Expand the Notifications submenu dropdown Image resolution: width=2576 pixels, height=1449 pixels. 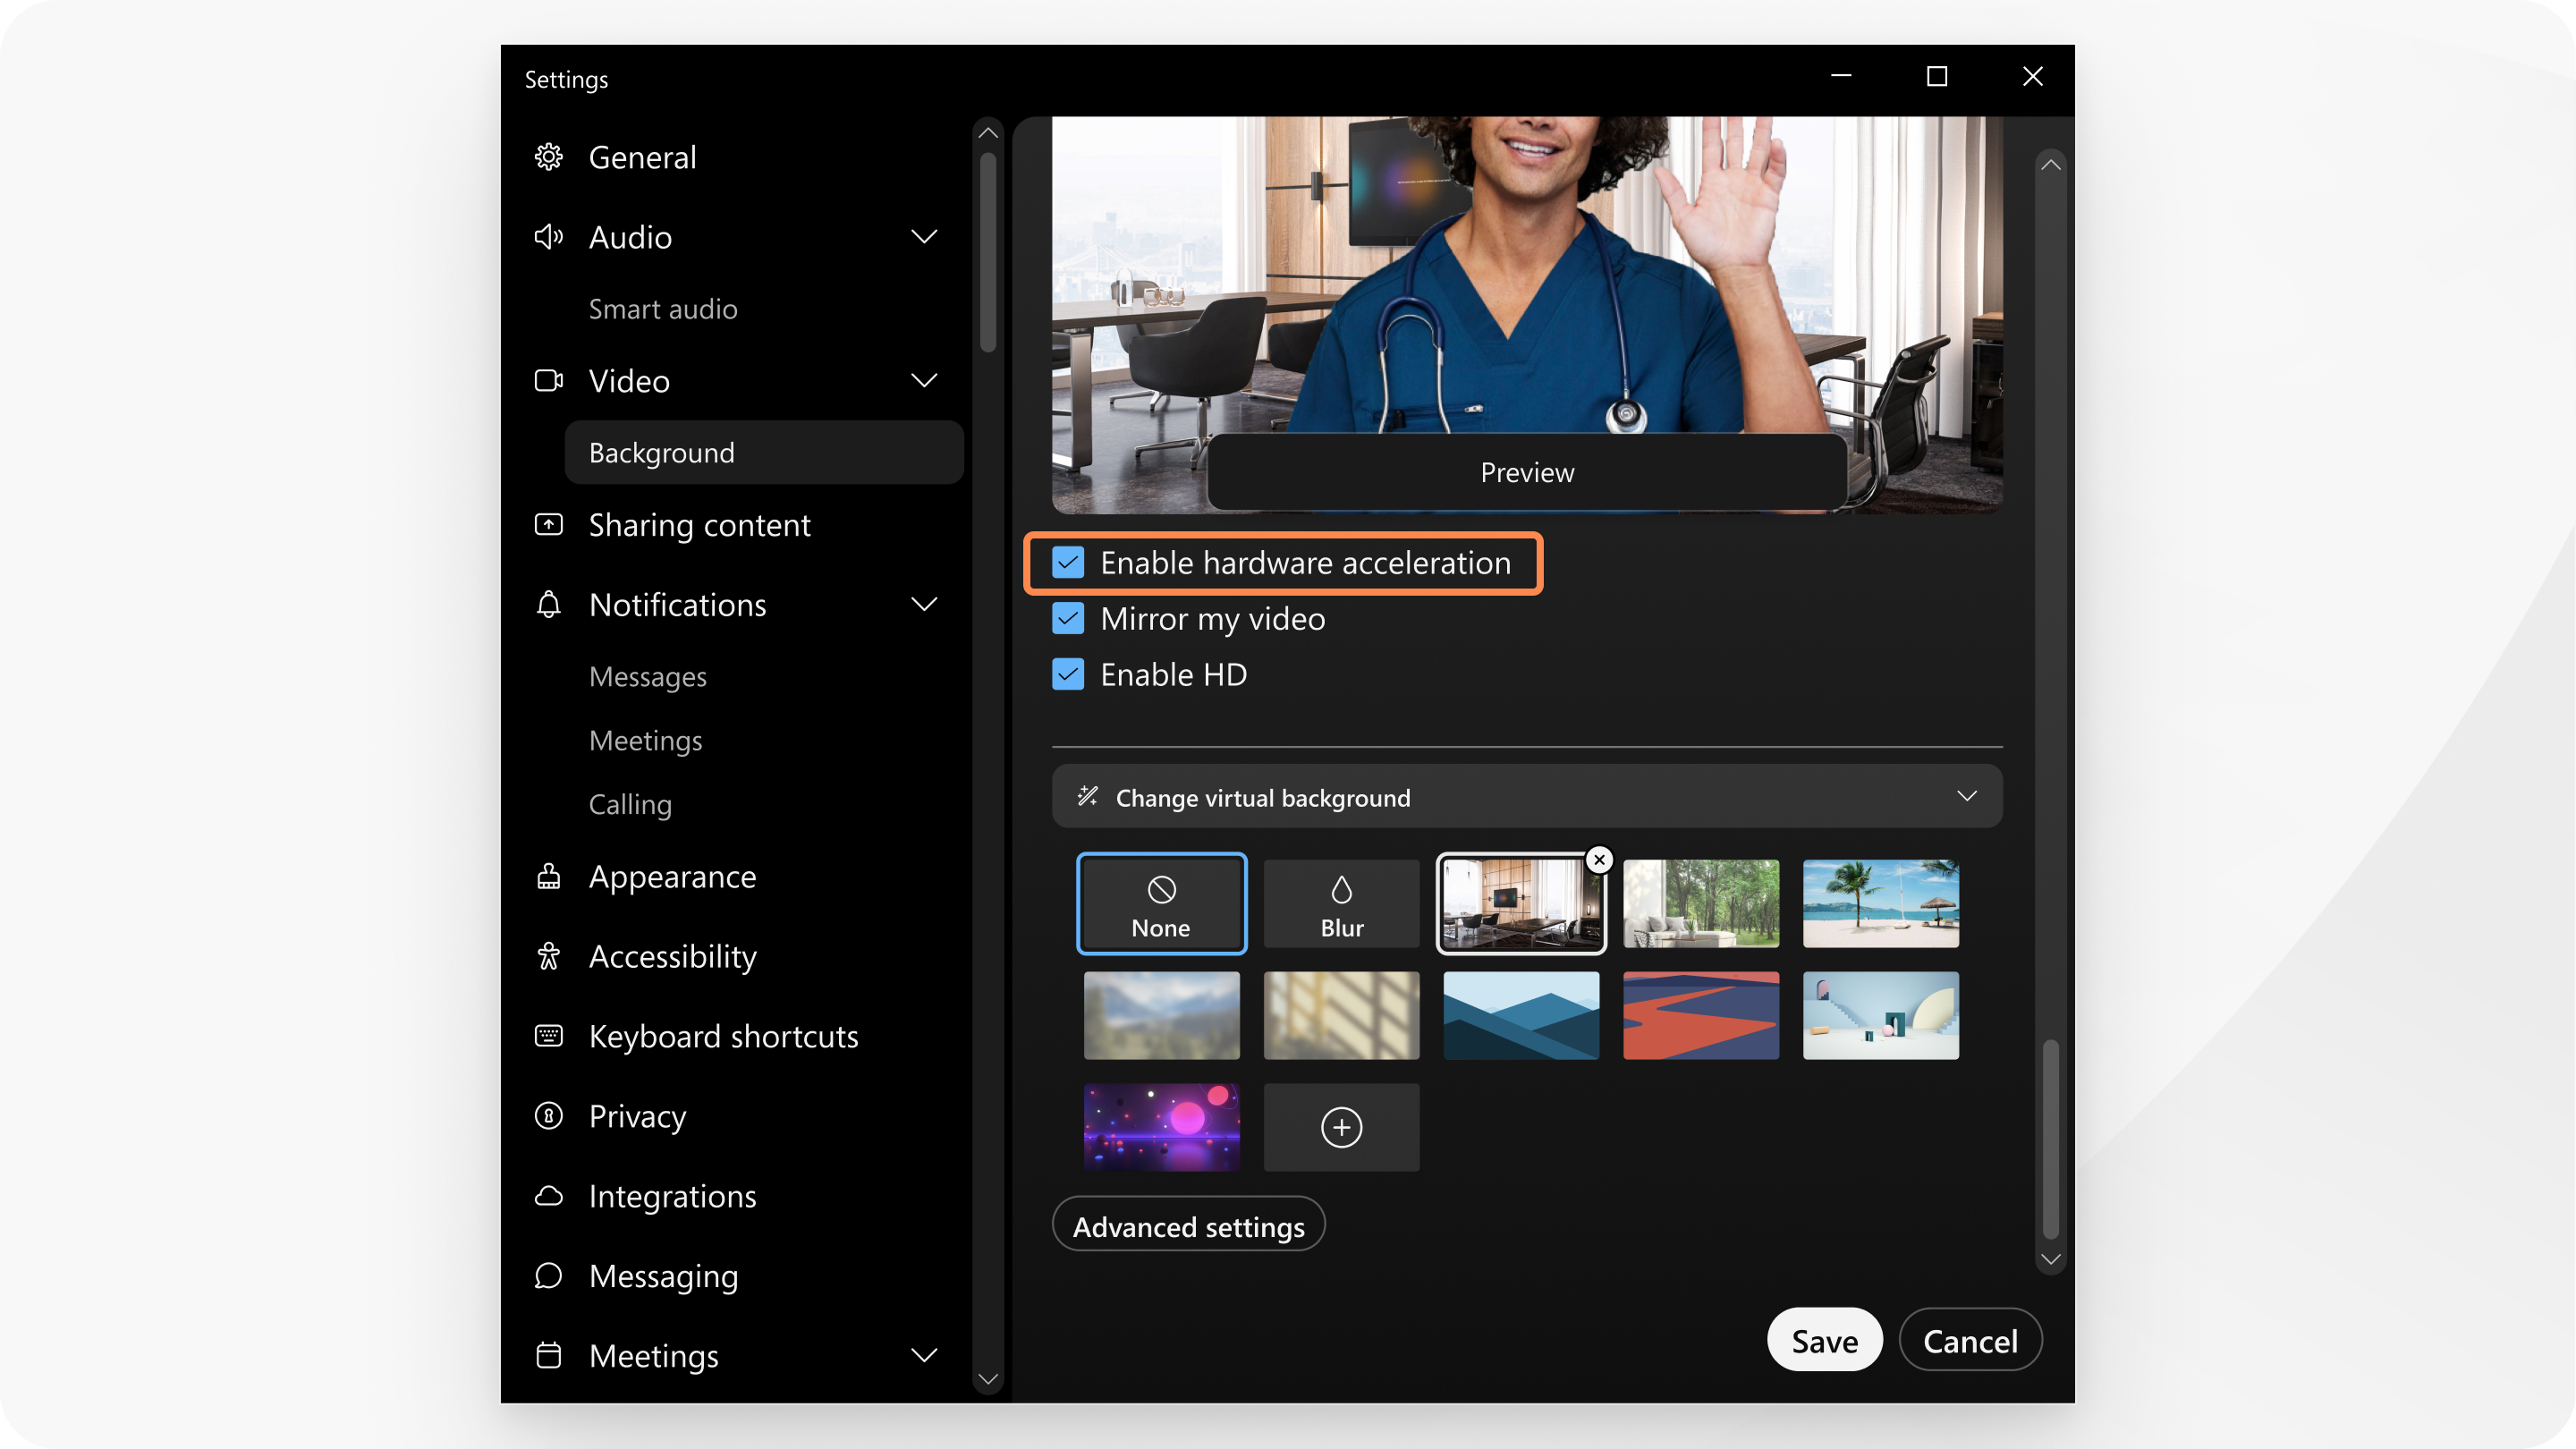coord(924,604)
